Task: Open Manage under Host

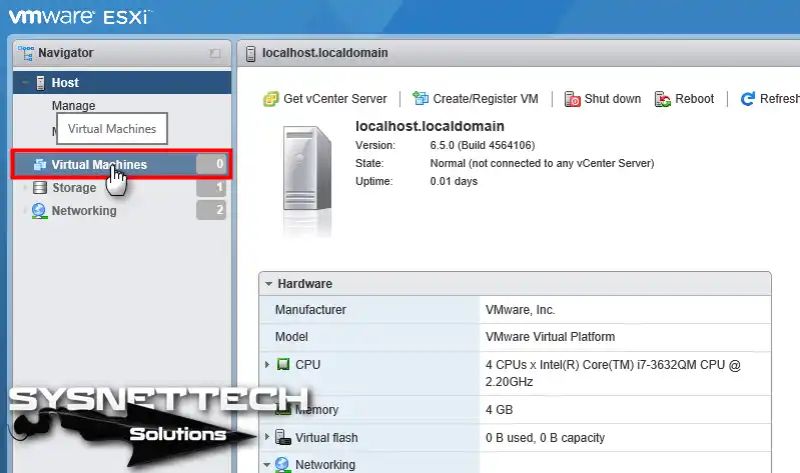Action: pyautogui.click(x=73, y=106)
